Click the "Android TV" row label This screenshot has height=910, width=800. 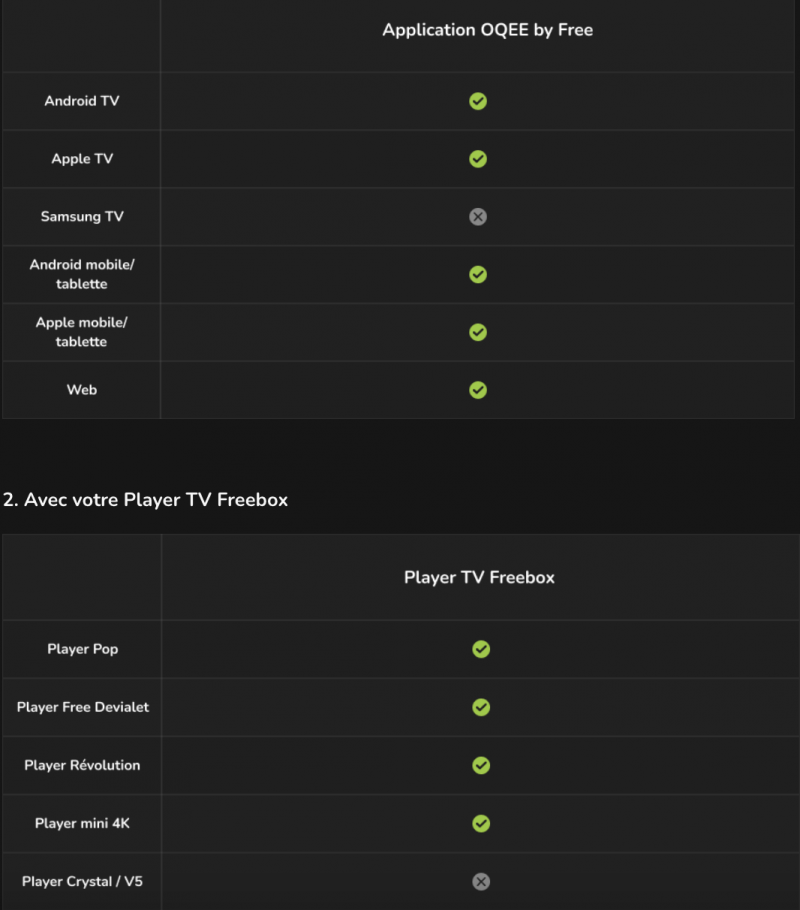point(82,101)
